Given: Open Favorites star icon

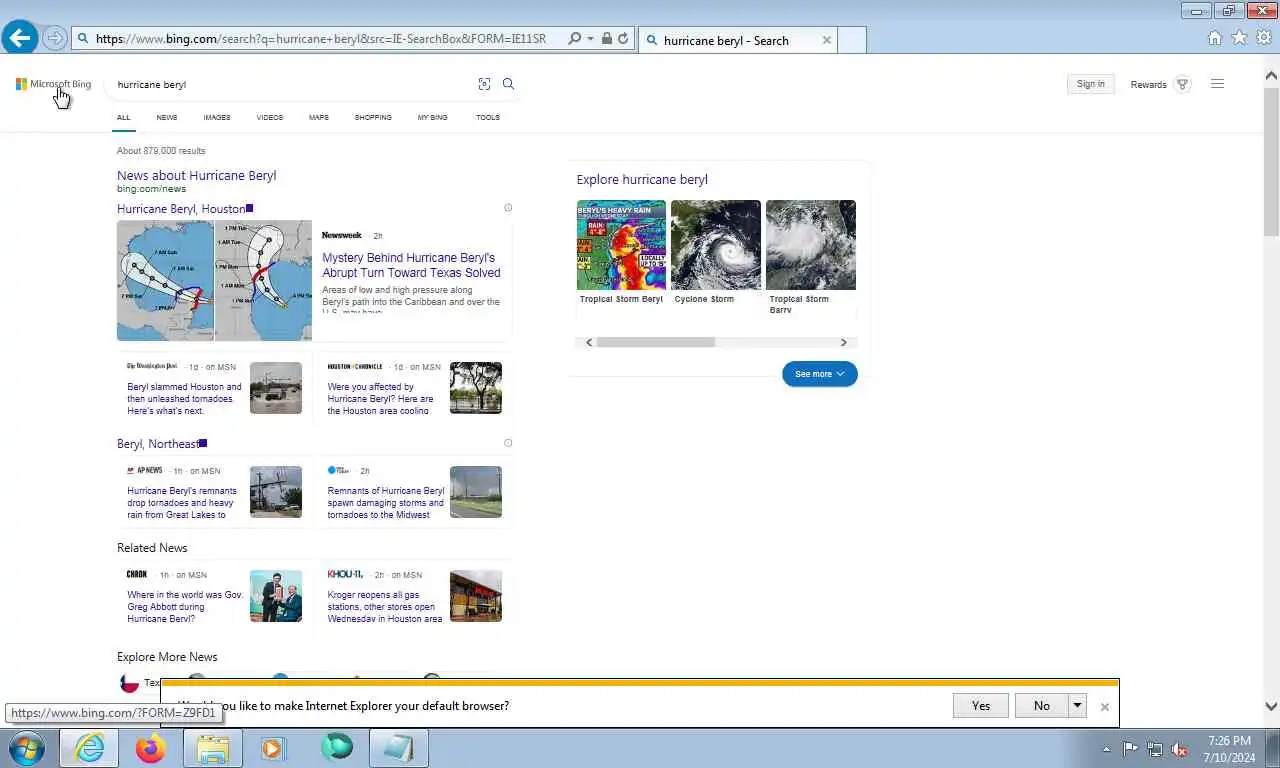Looking at the screenshot, I should 1239,38.
